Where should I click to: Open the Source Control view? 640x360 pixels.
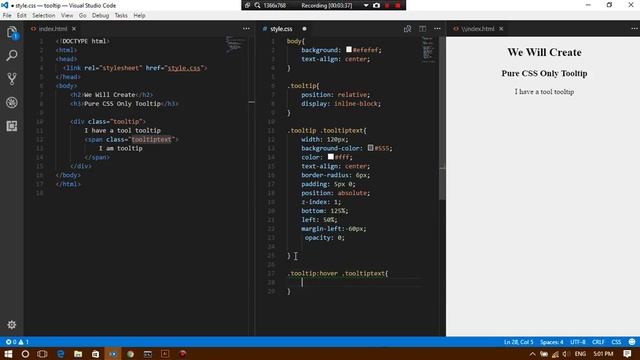[12, 79]
